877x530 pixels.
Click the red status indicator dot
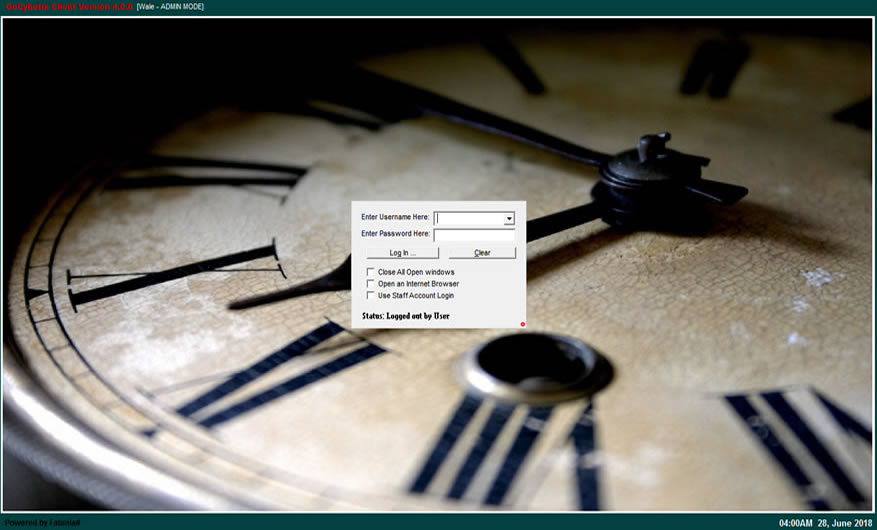point(522,324)
